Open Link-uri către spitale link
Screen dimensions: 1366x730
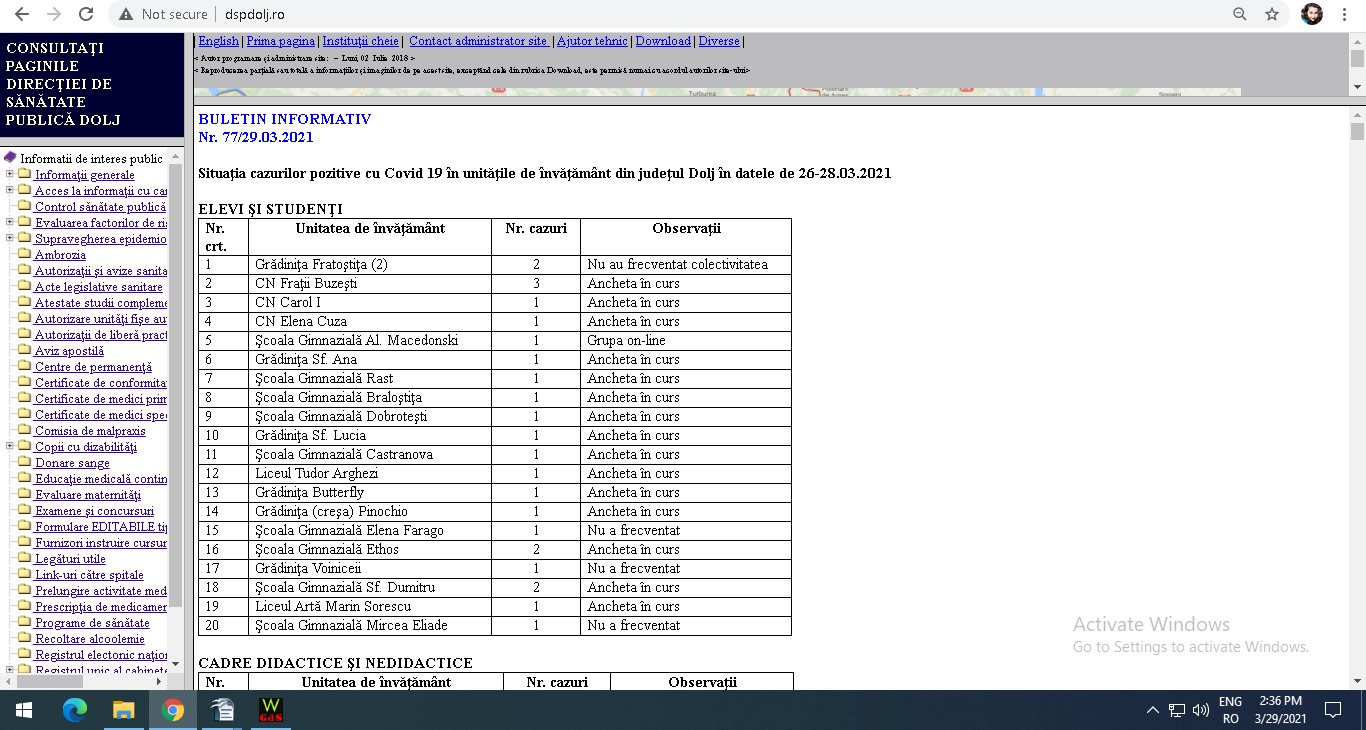[89, 574]
